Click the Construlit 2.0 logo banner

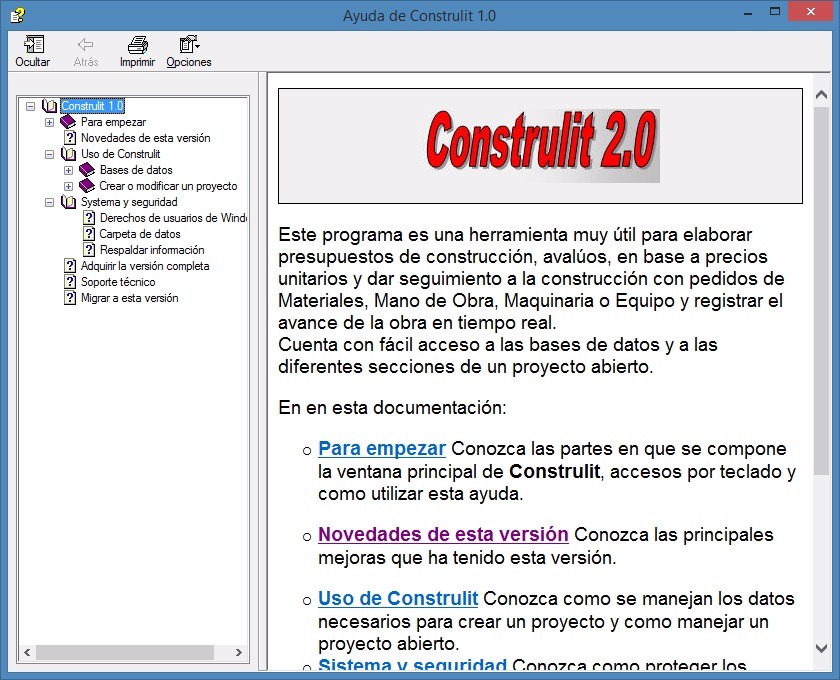[542, 145]
